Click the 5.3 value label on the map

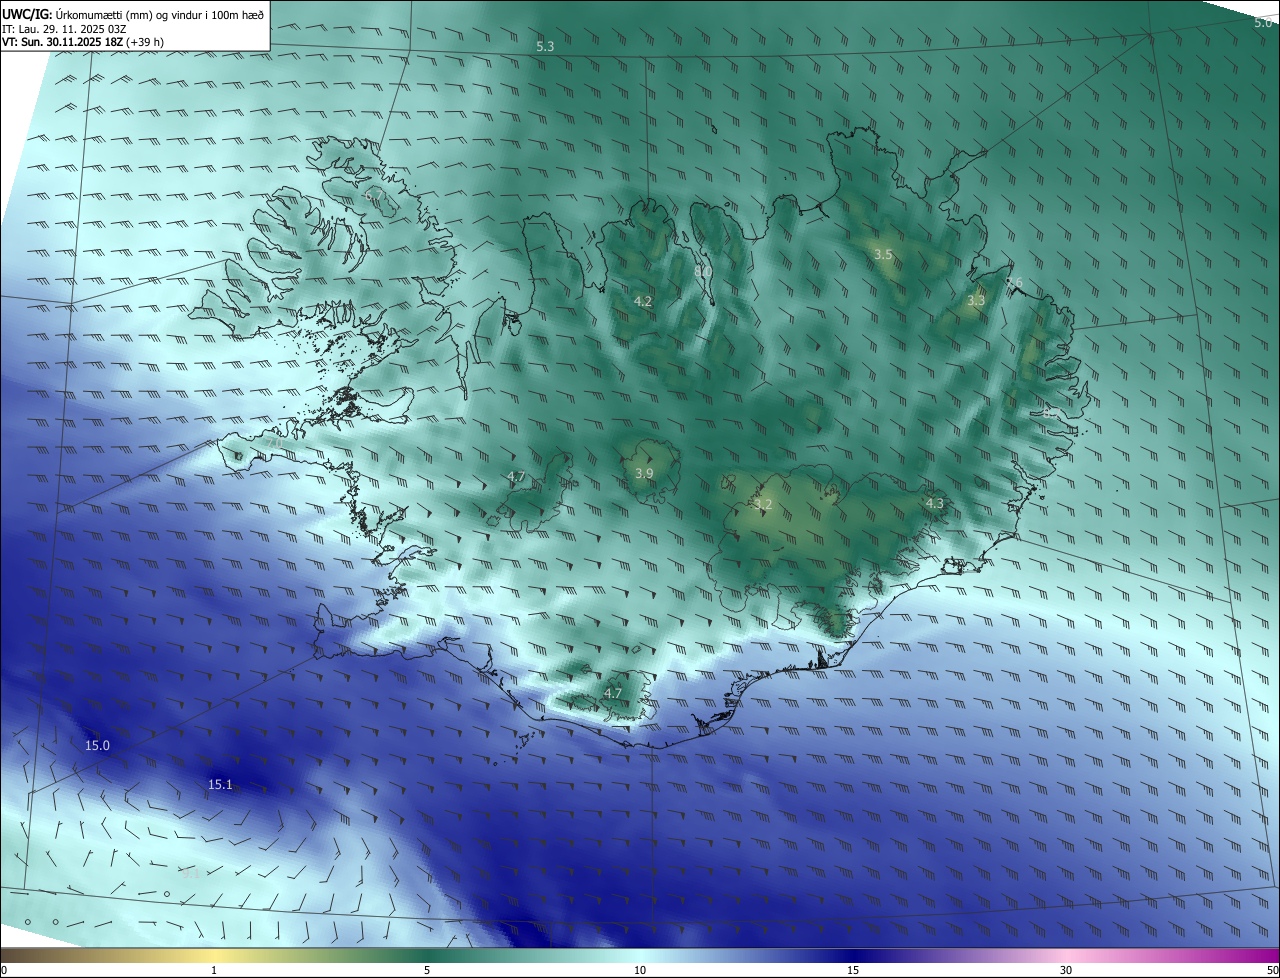[545, 47]
